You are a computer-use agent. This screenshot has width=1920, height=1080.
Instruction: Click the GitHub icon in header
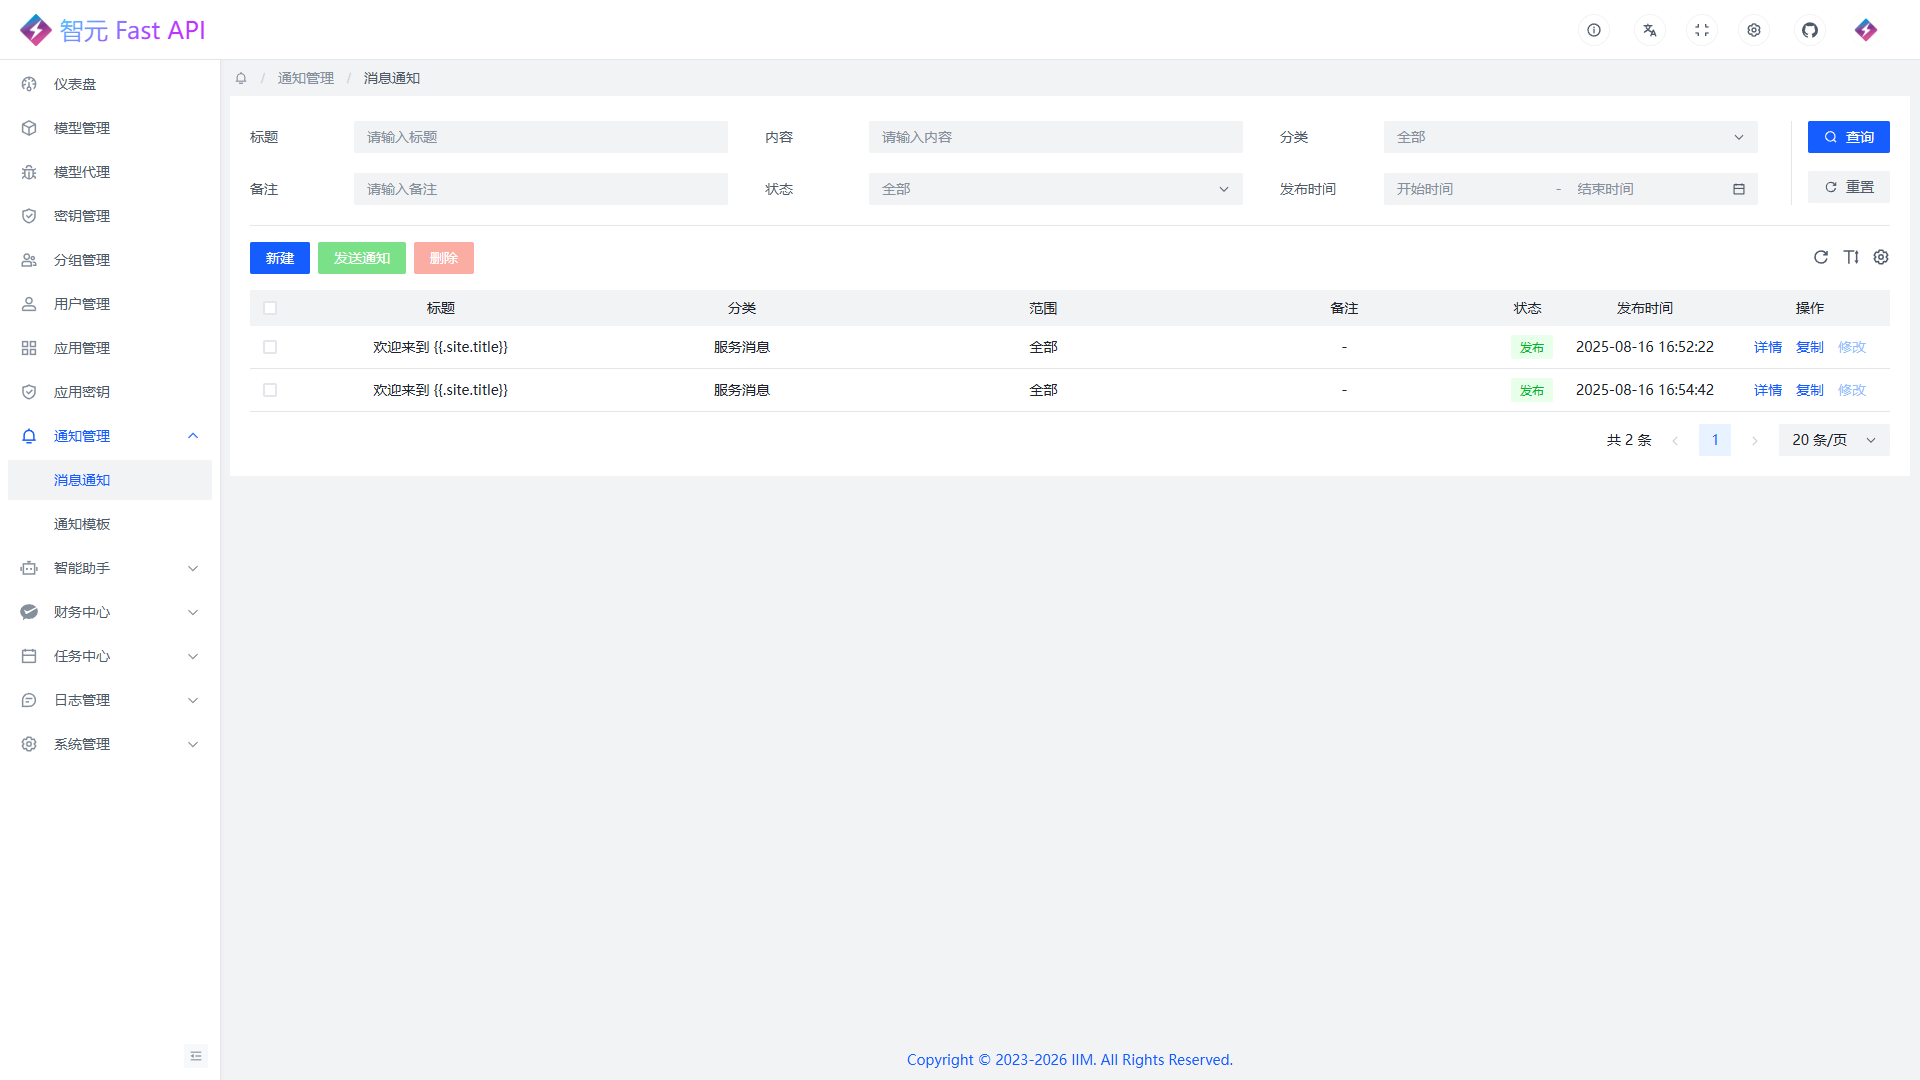(x=1810, y=30)
